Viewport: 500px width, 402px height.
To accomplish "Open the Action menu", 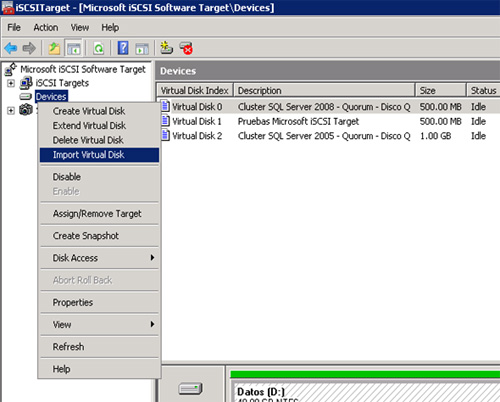I will coord(46,27).
